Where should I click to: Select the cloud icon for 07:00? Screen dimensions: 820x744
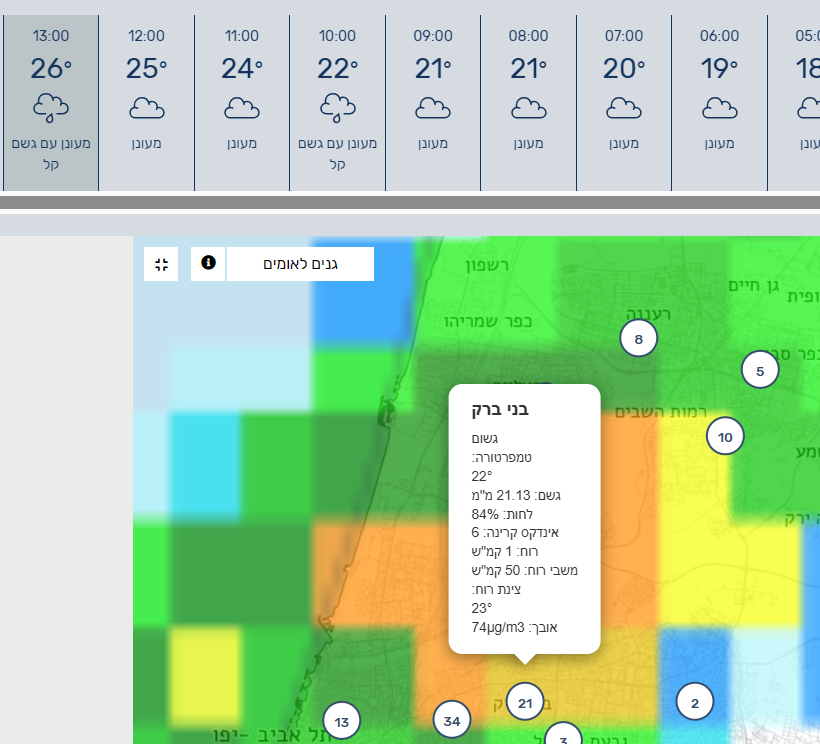click(624, 108)
